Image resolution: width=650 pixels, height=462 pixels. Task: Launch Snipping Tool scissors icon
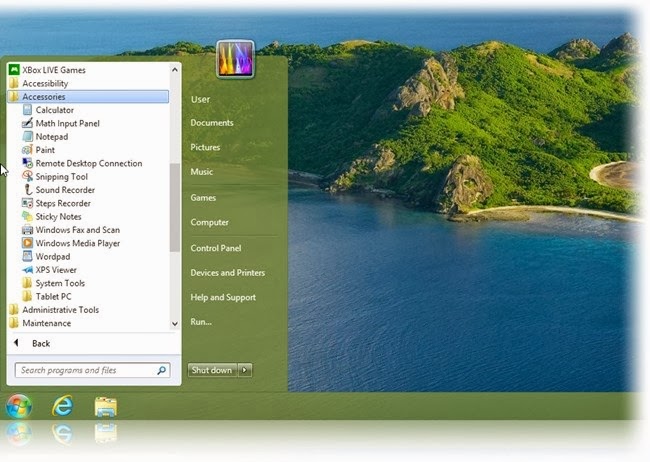[27, 176]
